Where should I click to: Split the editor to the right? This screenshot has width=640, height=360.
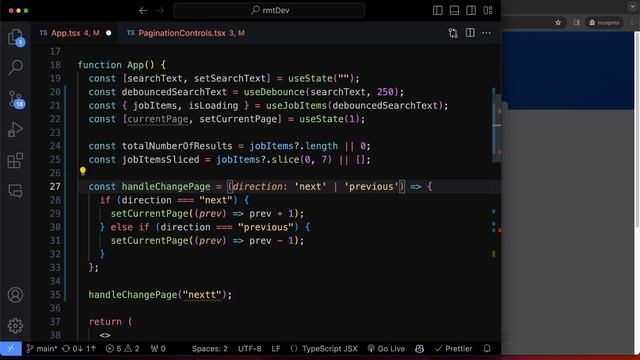[x=470, y=33]
